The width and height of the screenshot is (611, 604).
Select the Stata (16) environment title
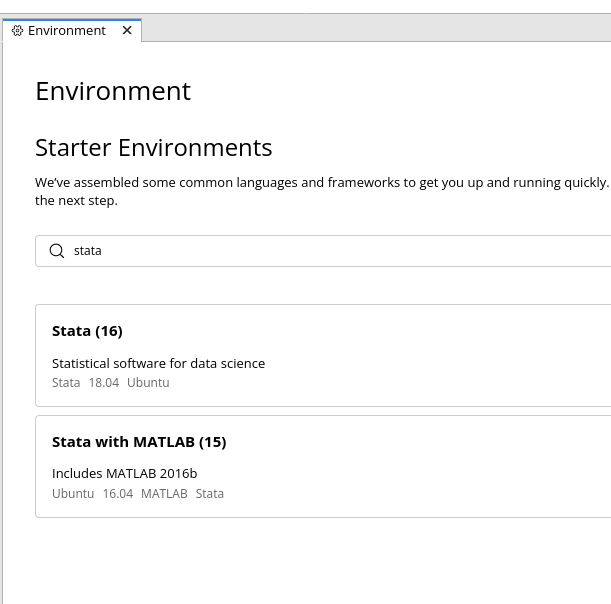point(87,331)
